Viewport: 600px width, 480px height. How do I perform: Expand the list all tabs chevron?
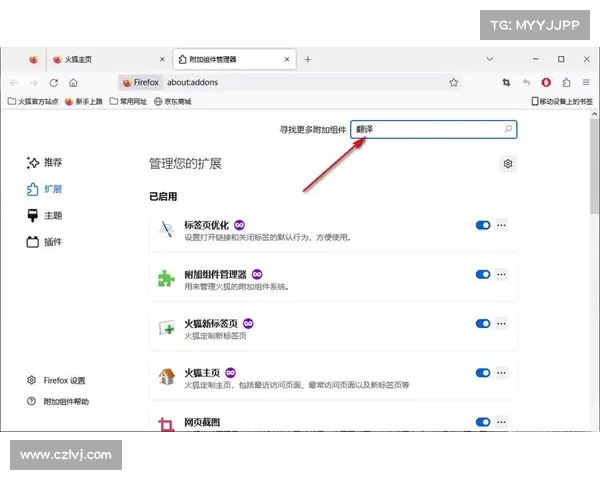click(x=489, y=59)
